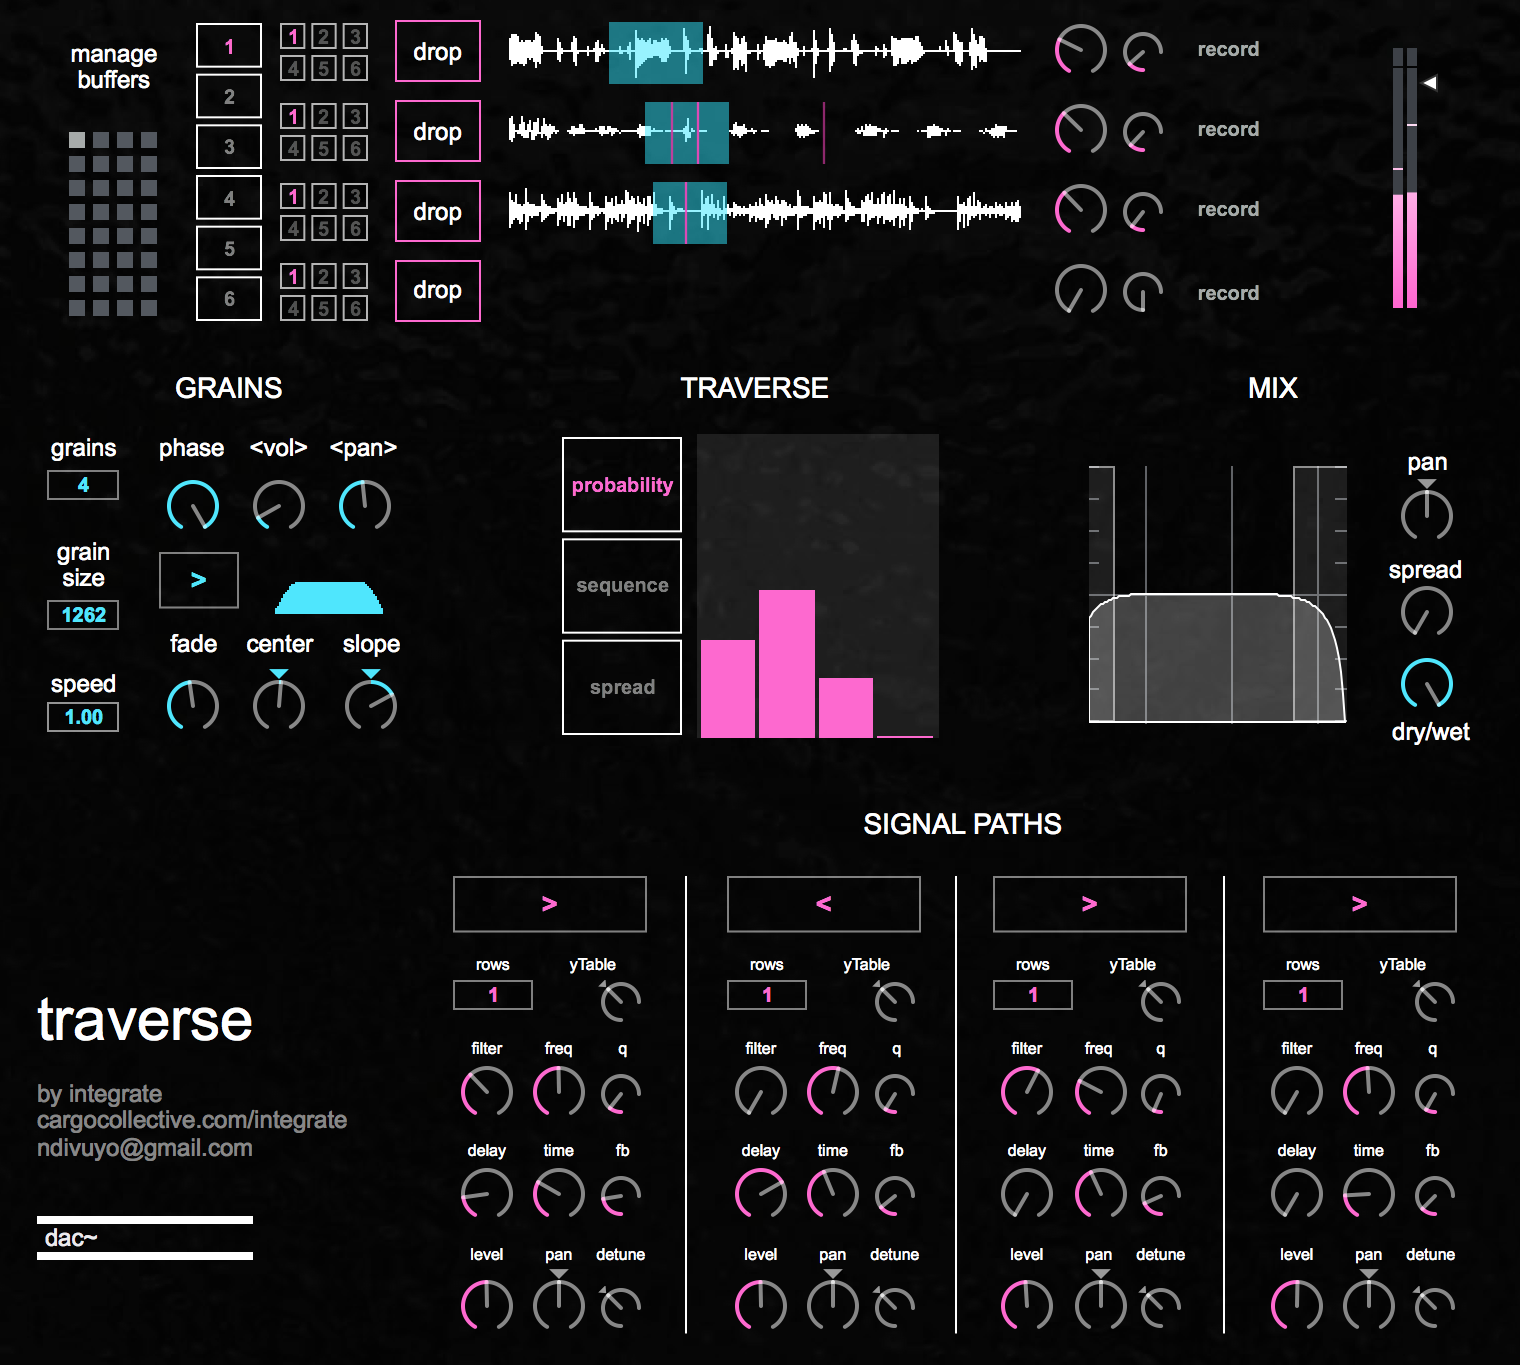Image resolution: width=1520 pixels, height=1365 pixels.
Task: Open the dac~ output selector
Action: [144, 1238]
